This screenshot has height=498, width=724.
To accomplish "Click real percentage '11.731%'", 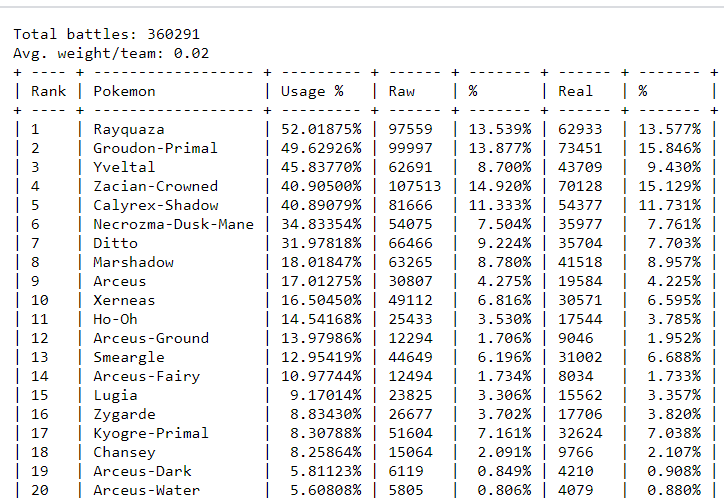I will coord(670,205).
